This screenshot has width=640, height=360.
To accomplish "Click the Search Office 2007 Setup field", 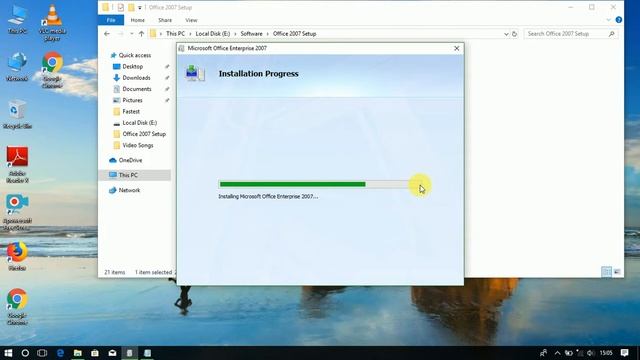I will (571, 34).
